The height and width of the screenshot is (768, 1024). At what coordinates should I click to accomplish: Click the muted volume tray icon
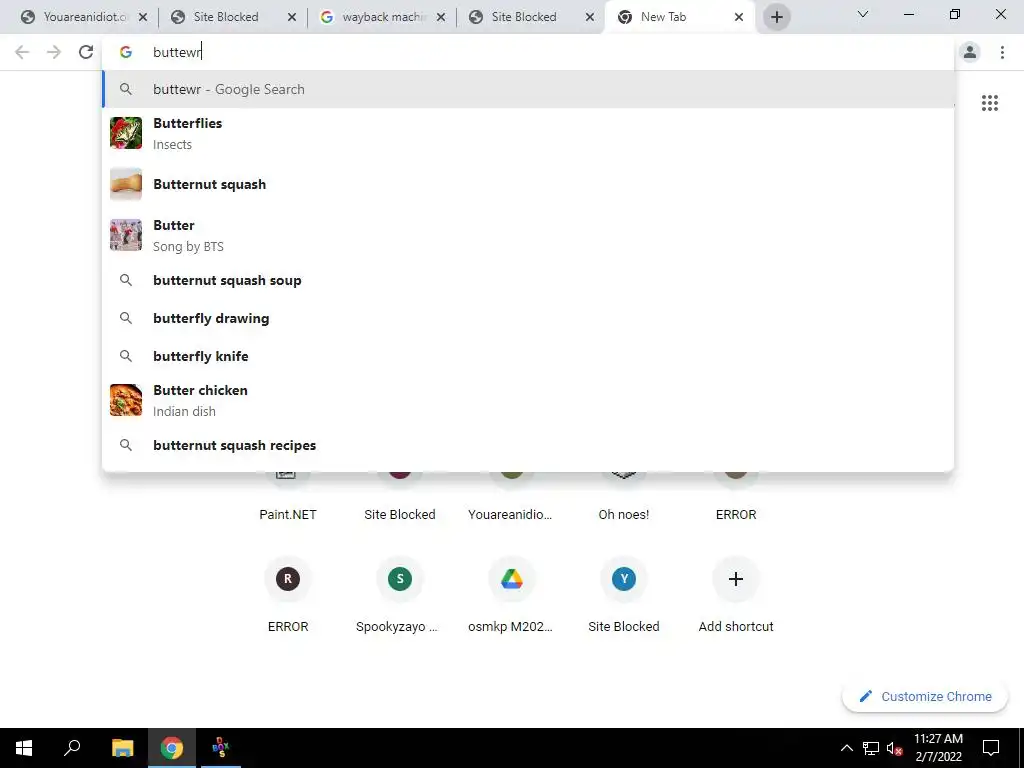point(895,748)
